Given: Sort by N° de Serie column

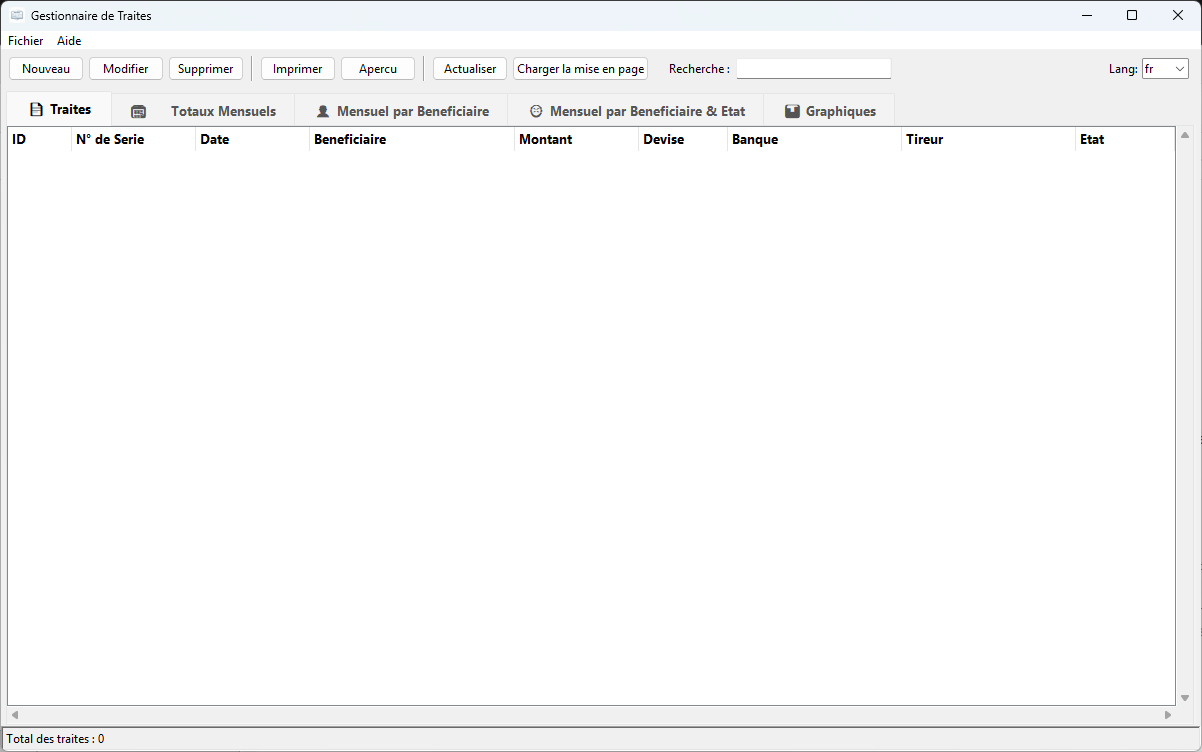Looking at the screenshot, I should pos(134,139).
